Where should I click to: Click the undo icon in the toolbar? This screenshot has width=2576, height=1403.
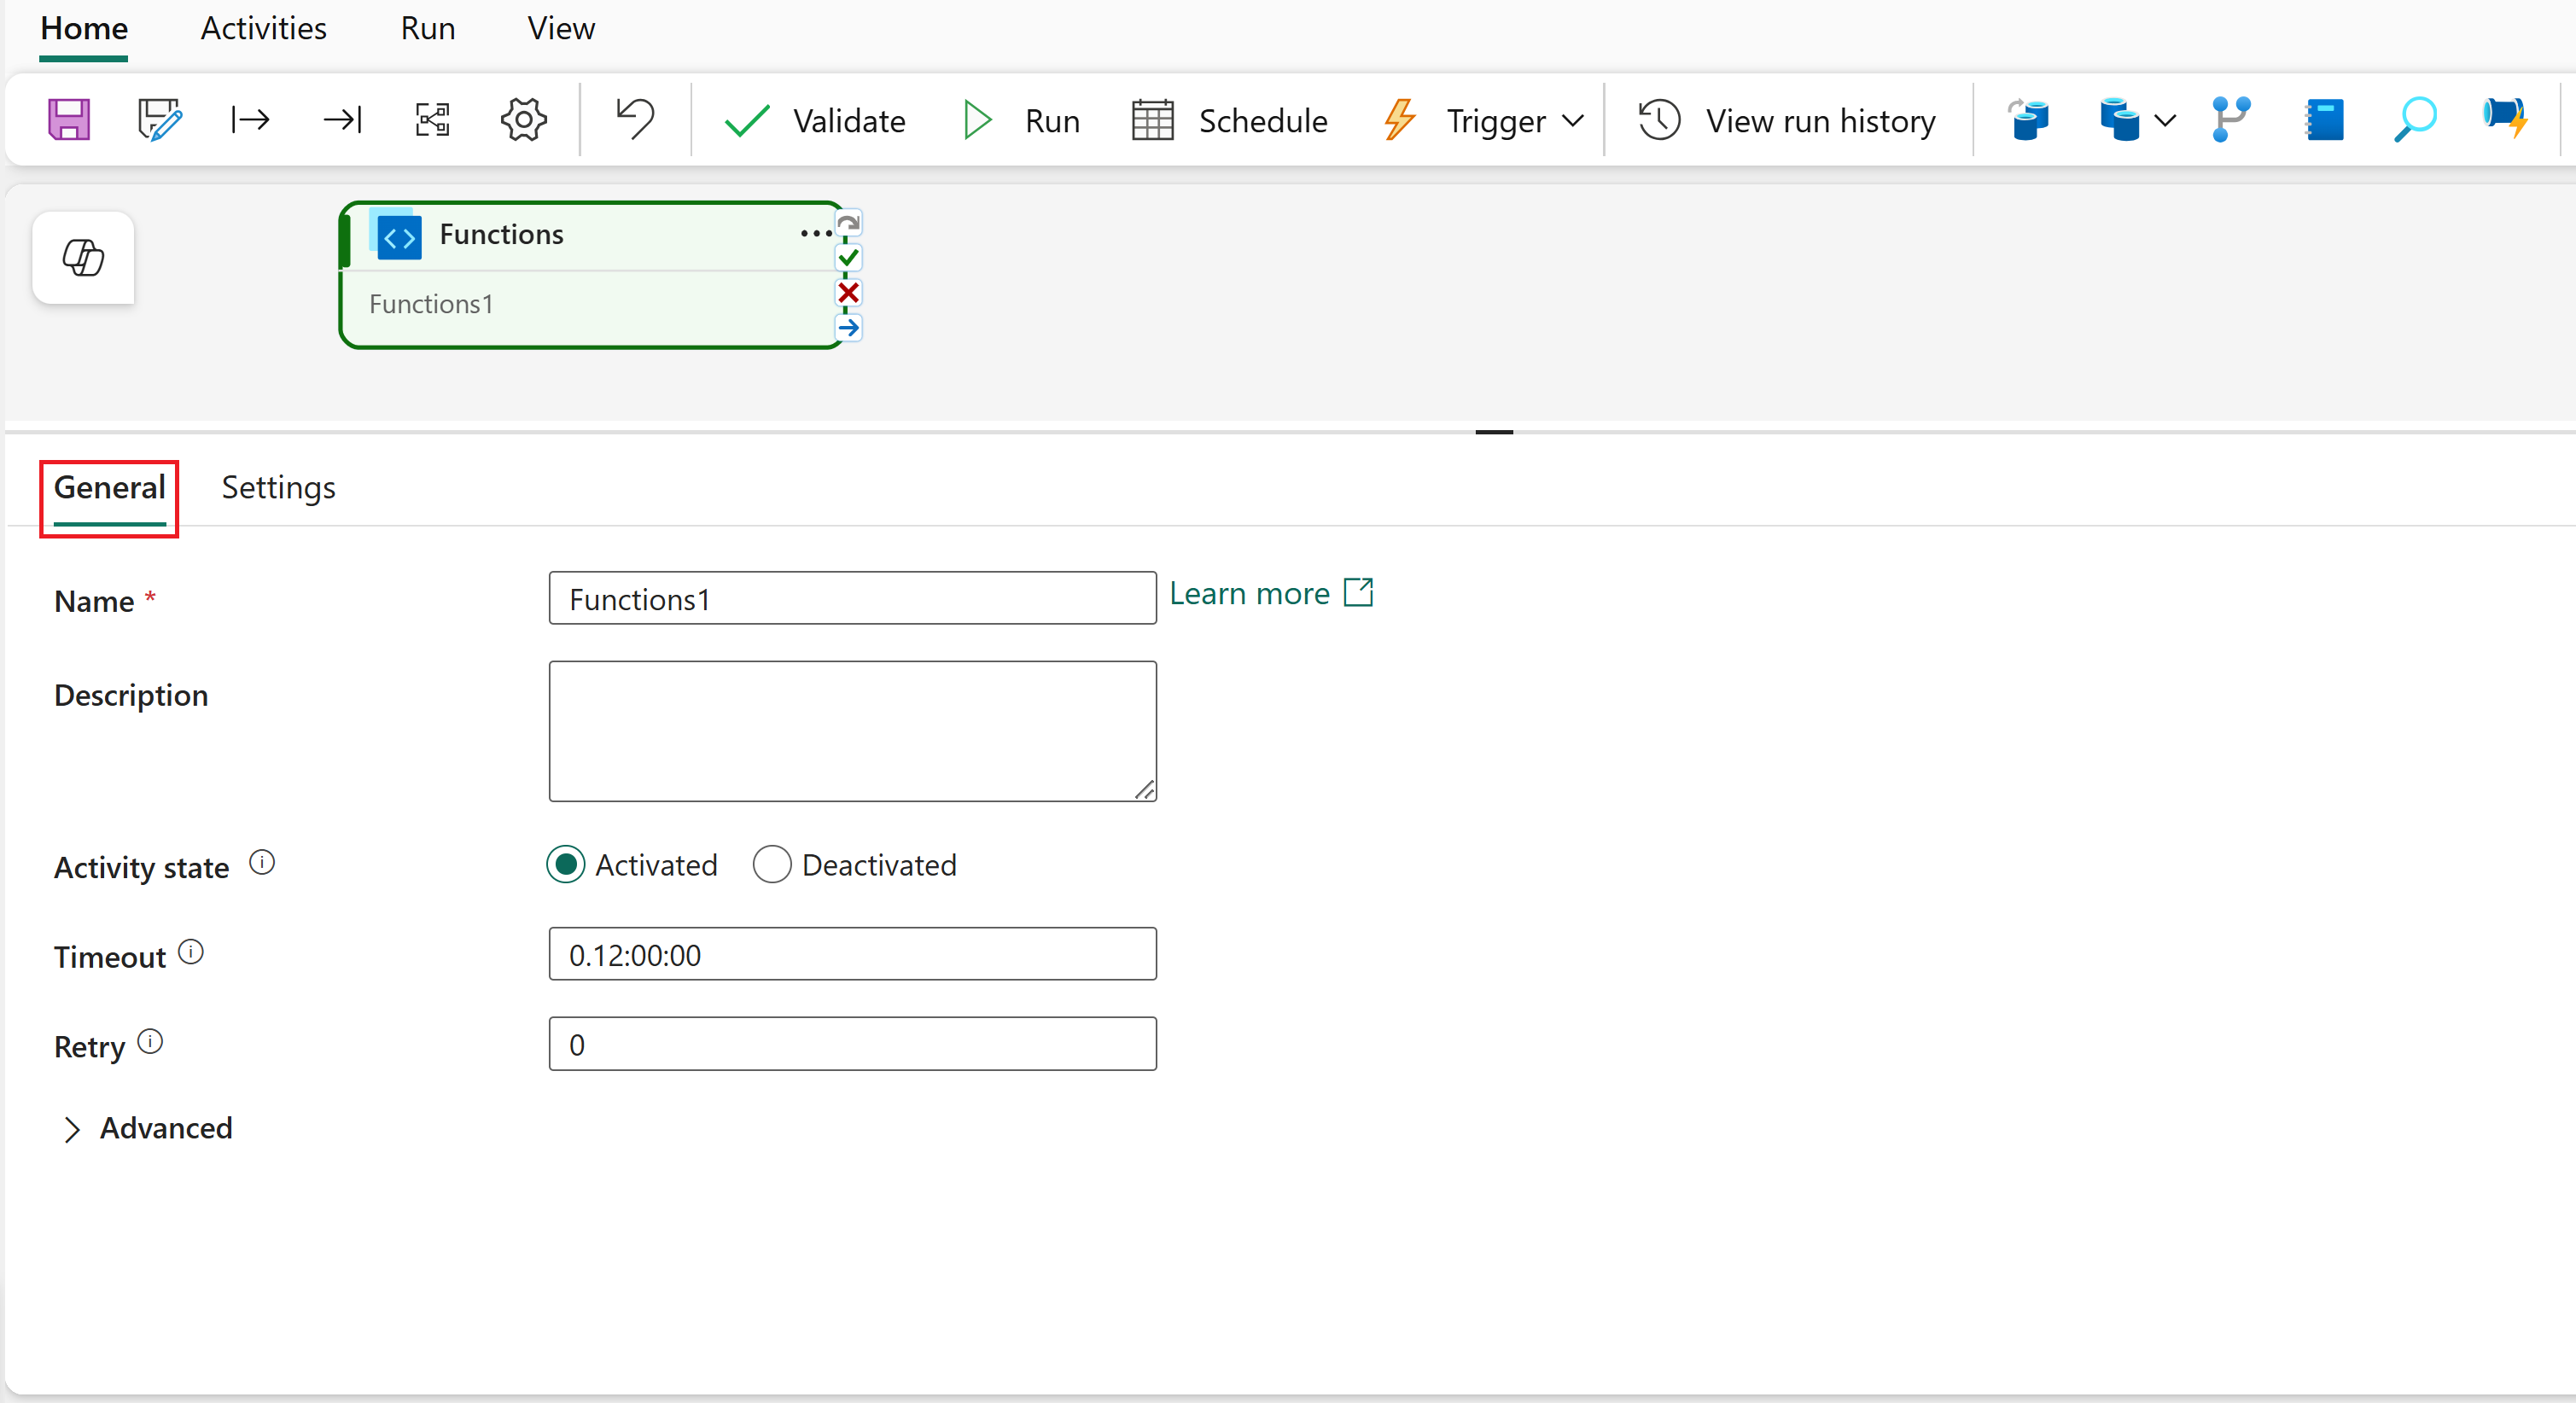pyautogui.click(x=634, y=119)
